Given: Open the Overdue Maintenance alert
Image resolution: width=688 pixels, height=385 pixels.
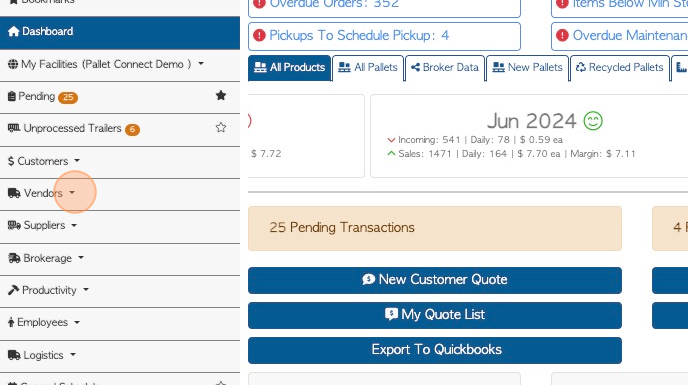Looking at the screenshot, I should point(619,36).
